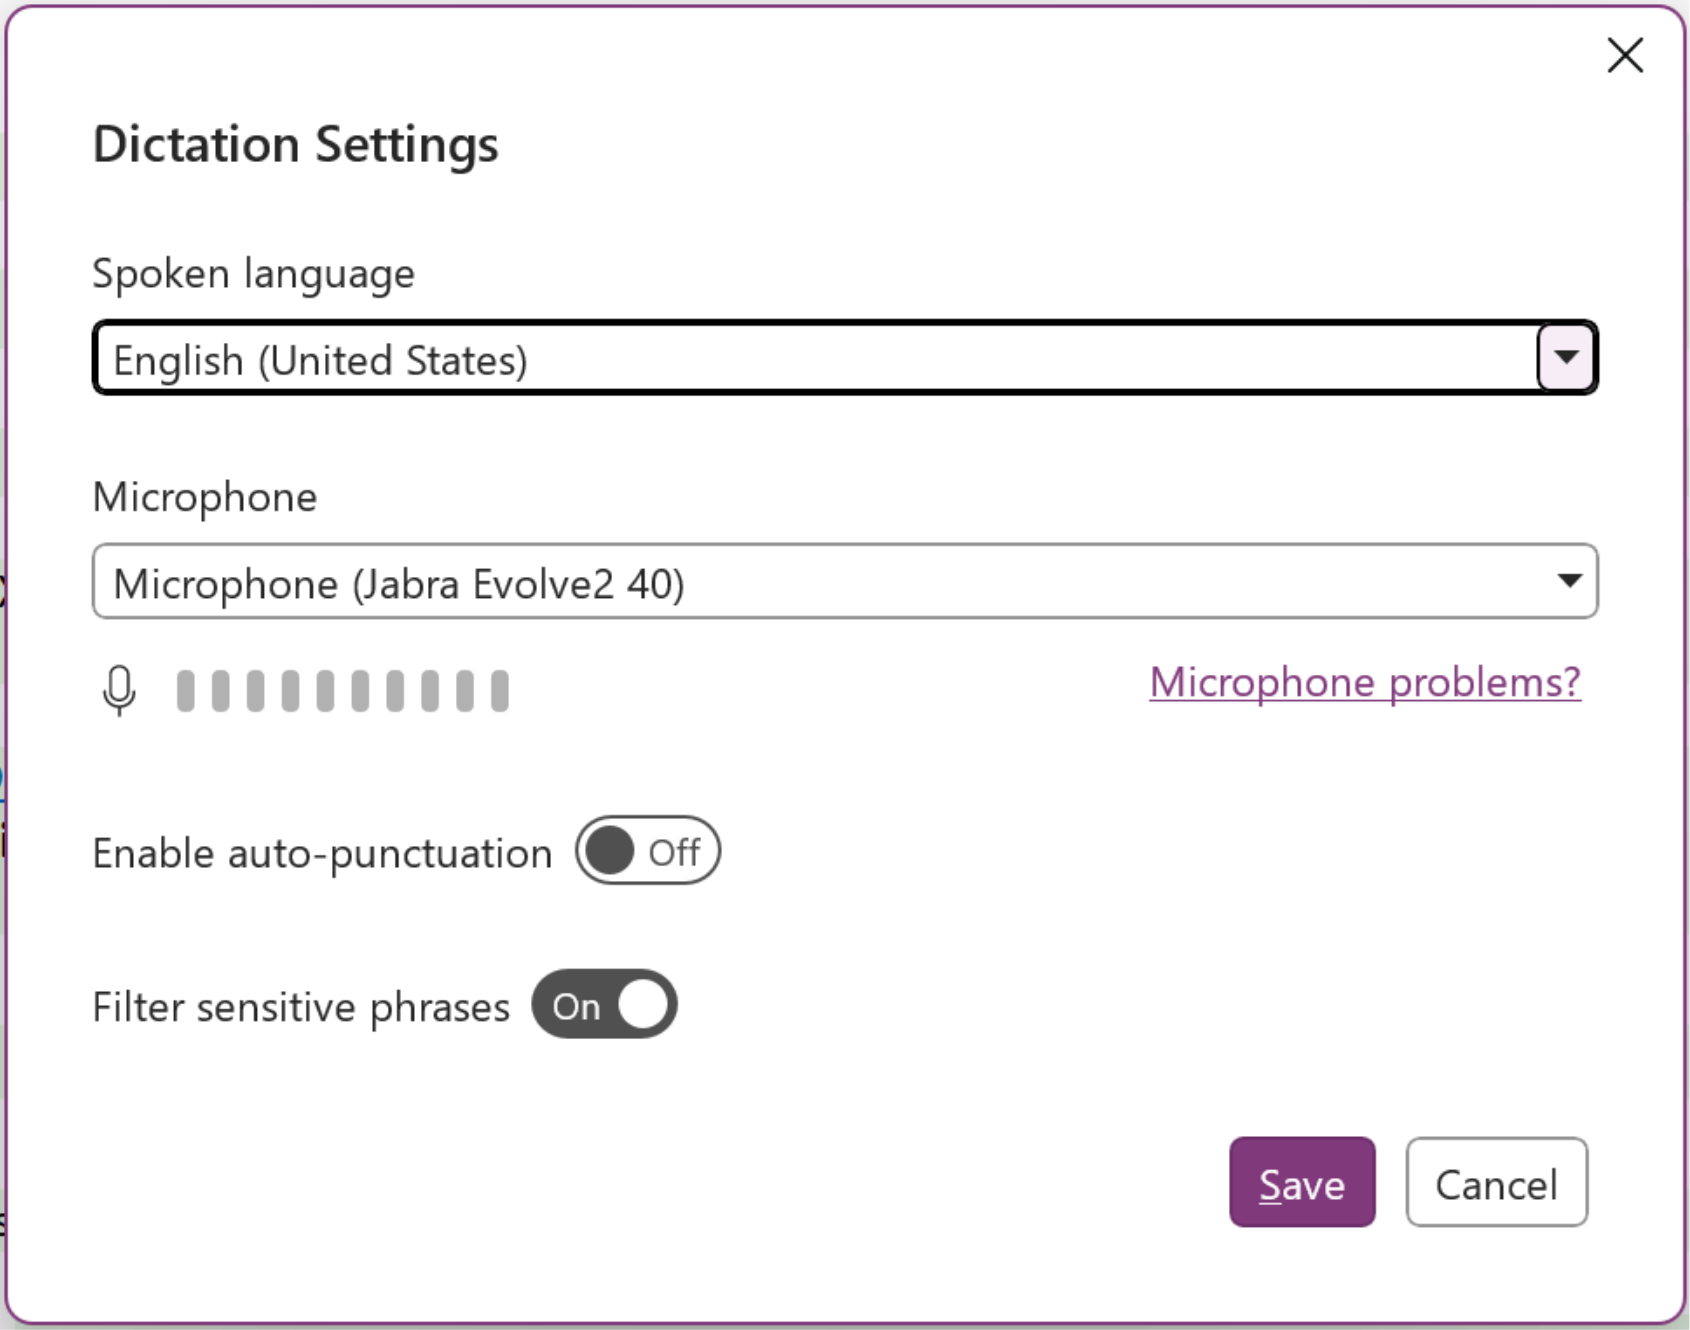Image resolution: width=1690 pixels, height=1330 pixels.
Task: Click the microphone icon beside the level meter
Action: pyautogui.click(x=119, y=688)
